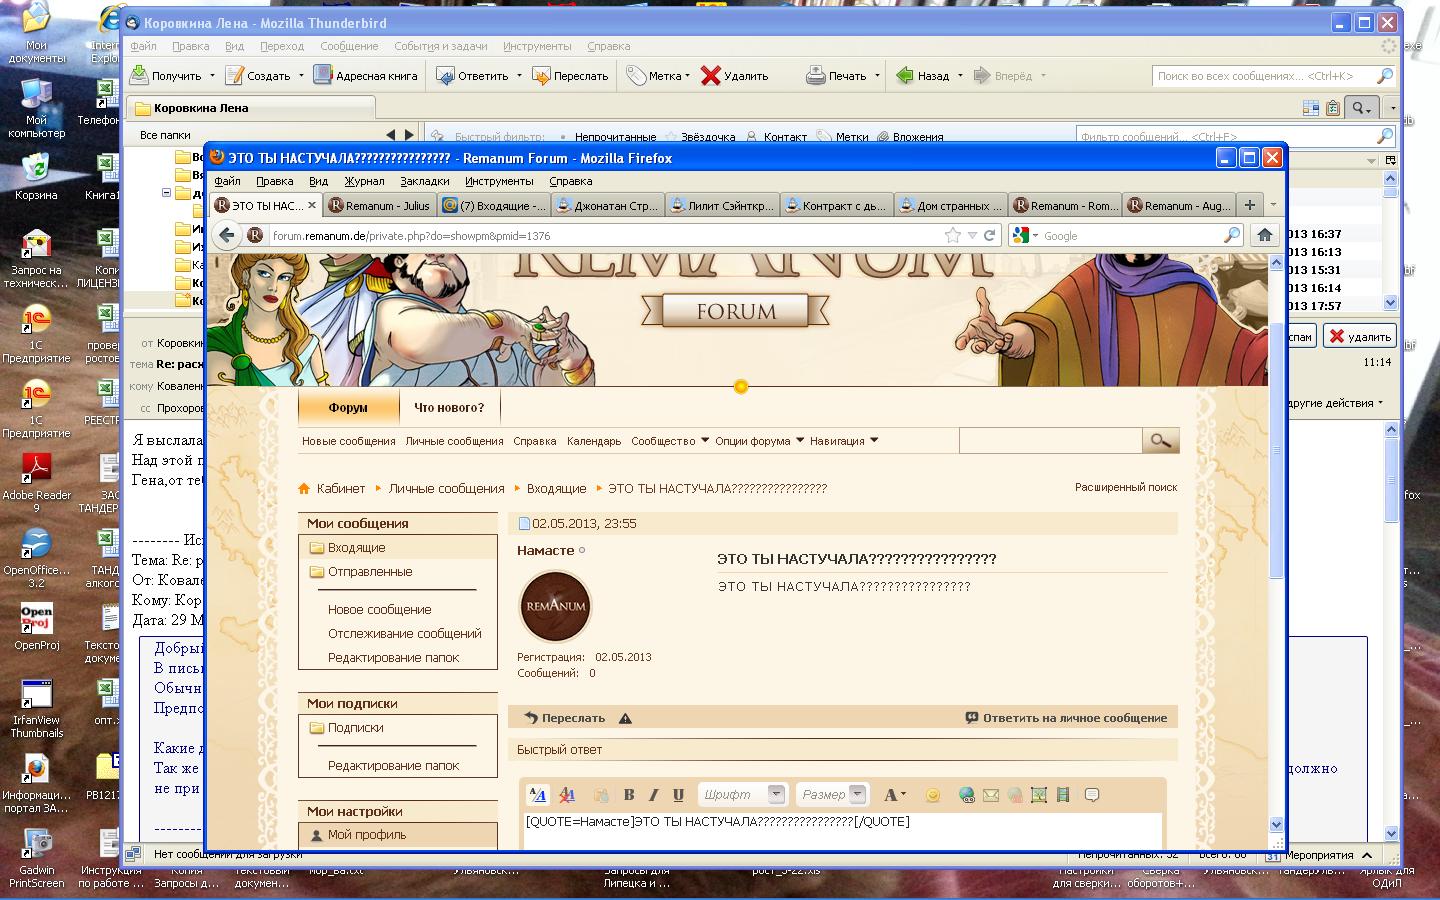
Task: Open the Шрифт font dropdown
Action: [x=742, y=794]
